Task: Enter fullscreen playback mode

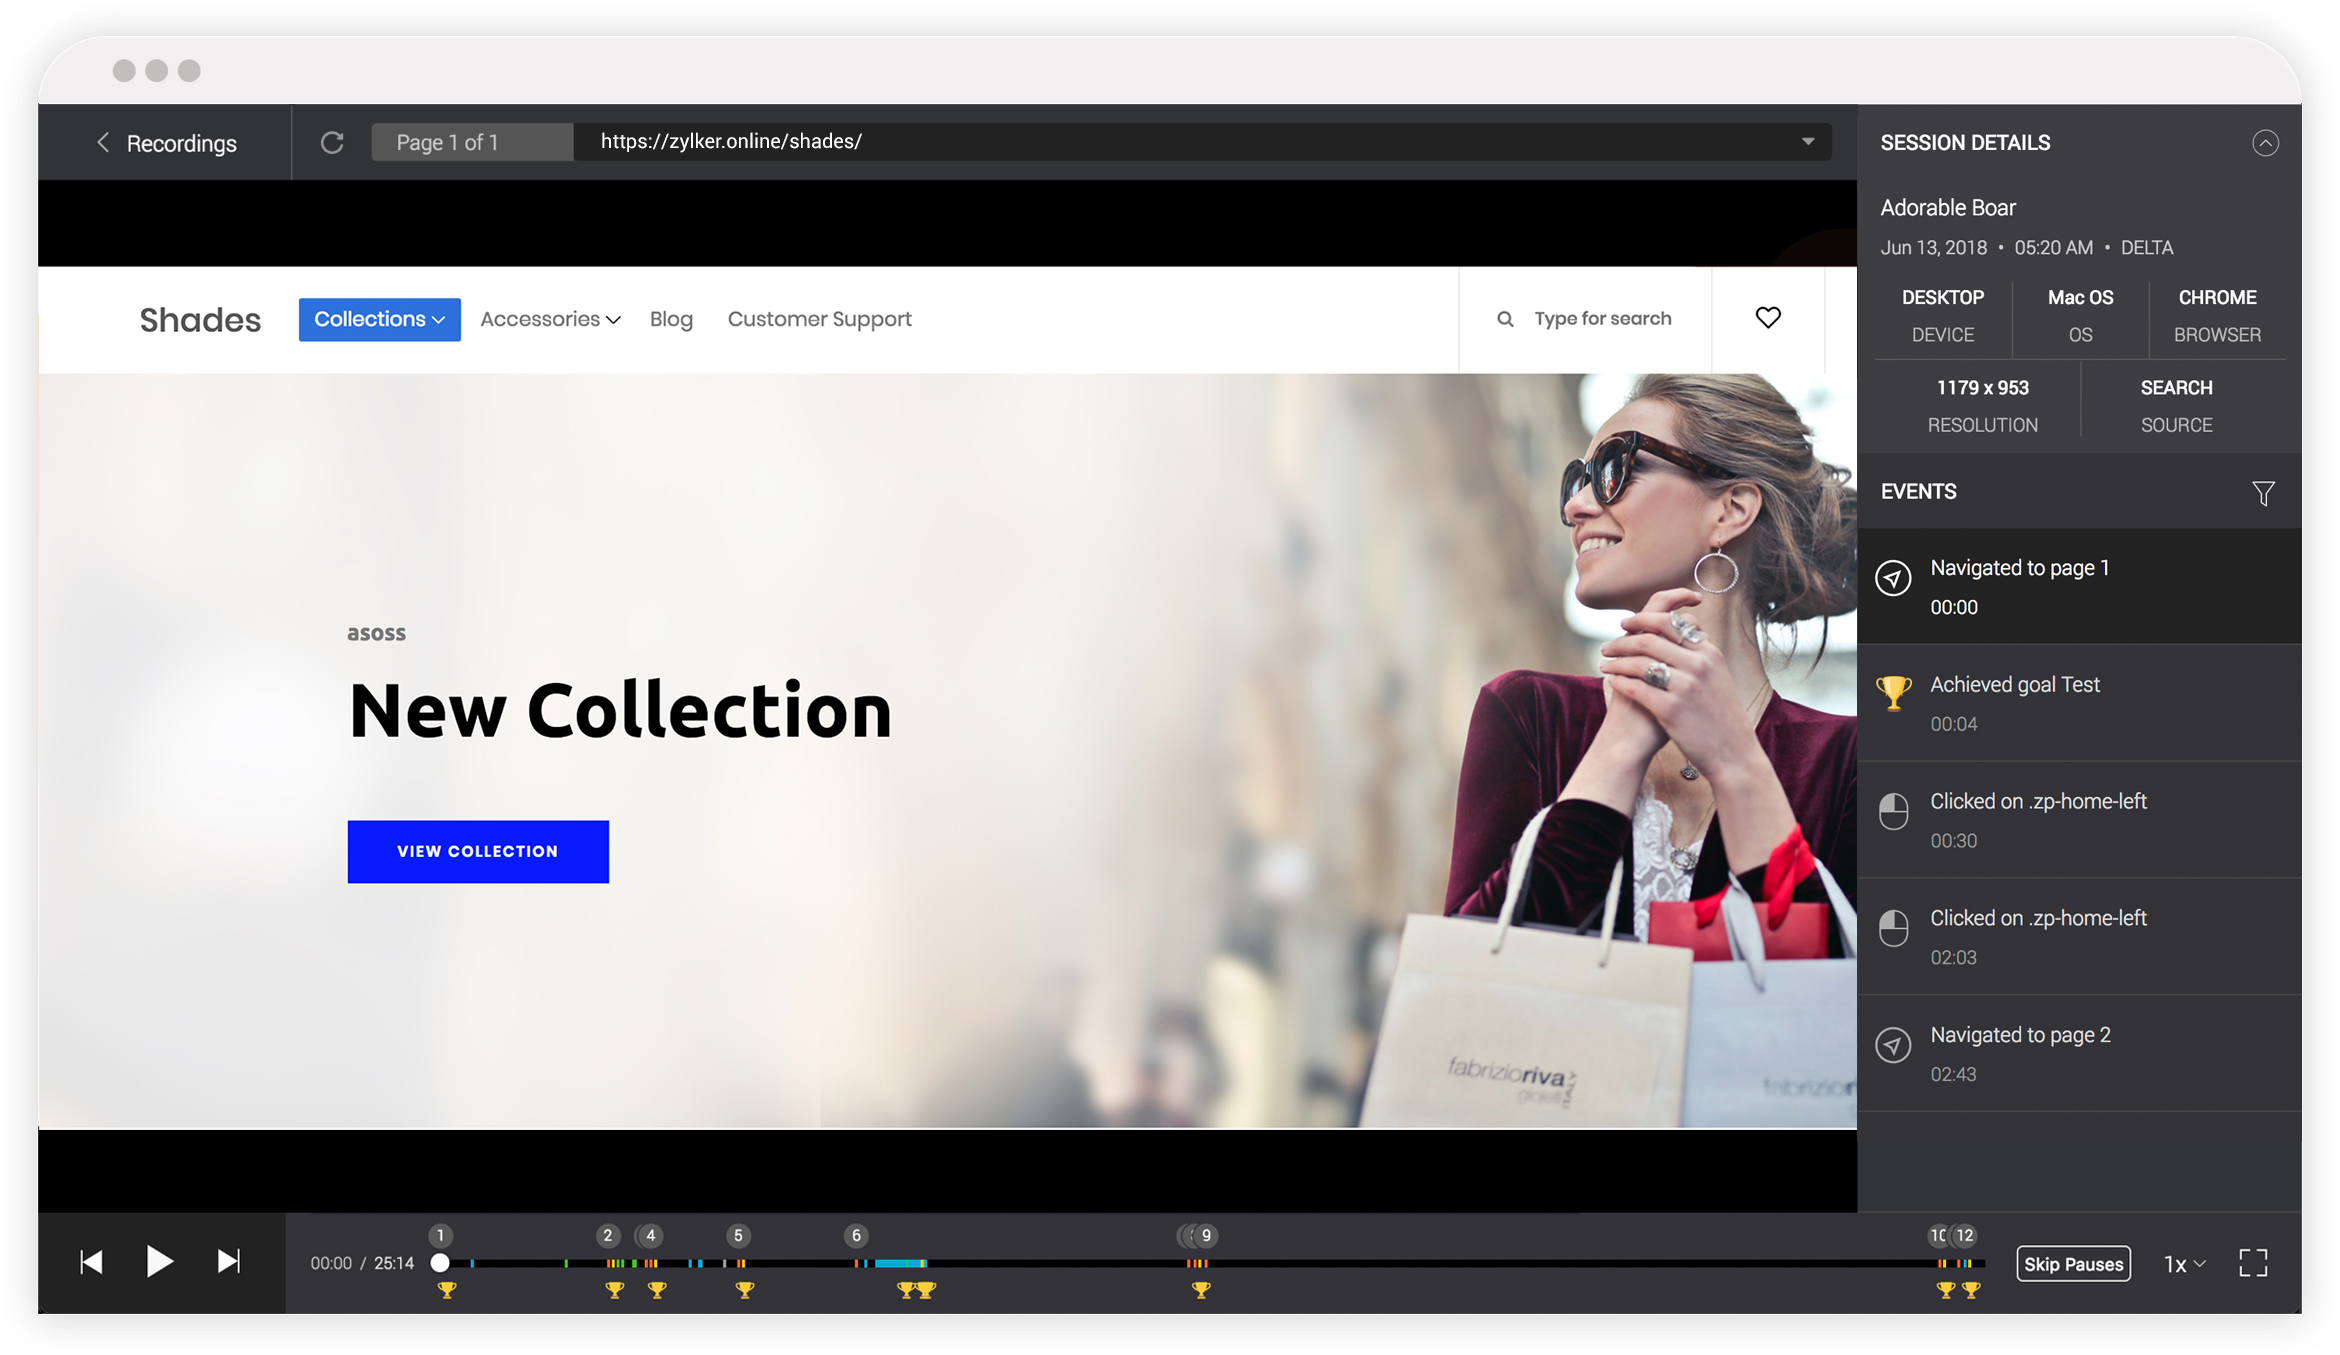Action: pyautogui.click(x=2252, y=1263)
